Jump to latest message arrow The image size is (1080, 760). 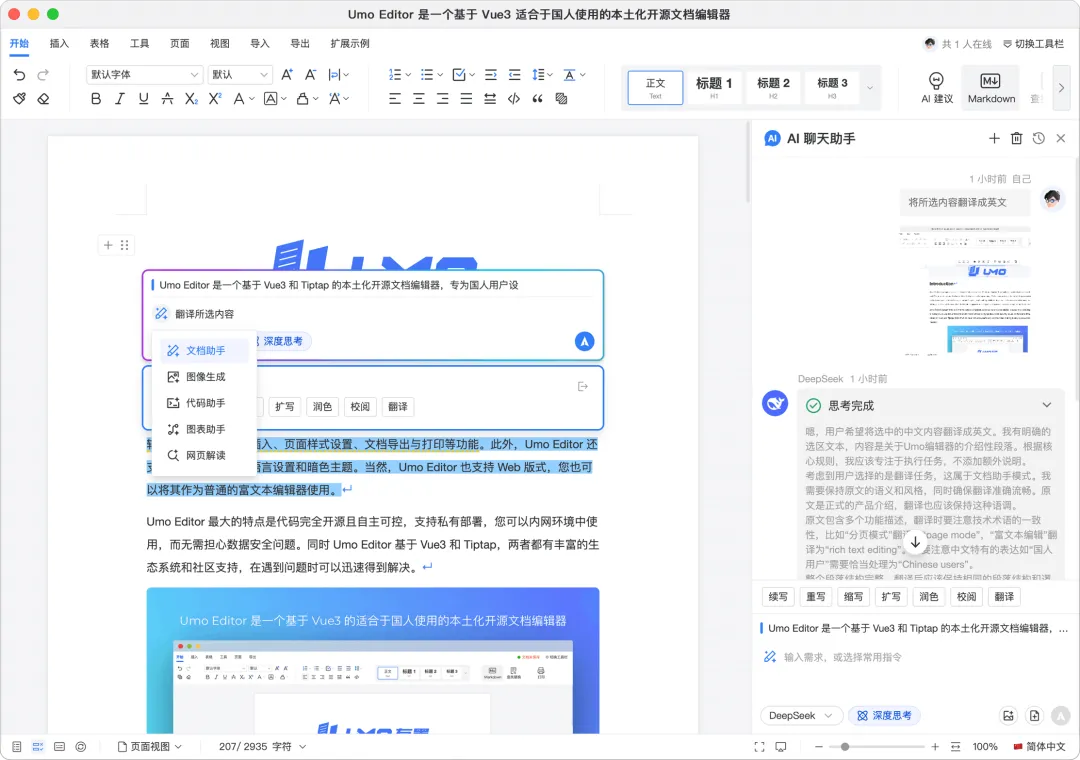[x=915, y=542]
